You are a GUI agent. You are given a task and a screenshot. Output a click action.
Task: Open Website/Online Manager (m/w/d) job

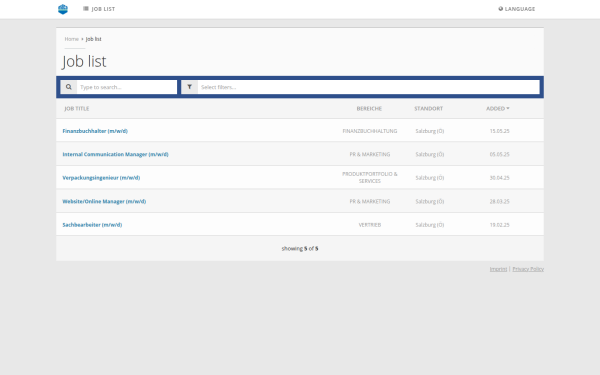pyautogui.click(x=104, y=201)
